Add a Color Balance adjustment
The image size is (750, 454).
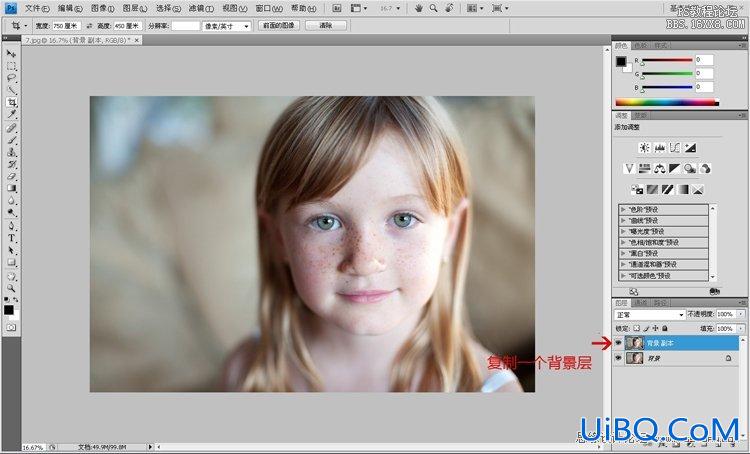660,168
